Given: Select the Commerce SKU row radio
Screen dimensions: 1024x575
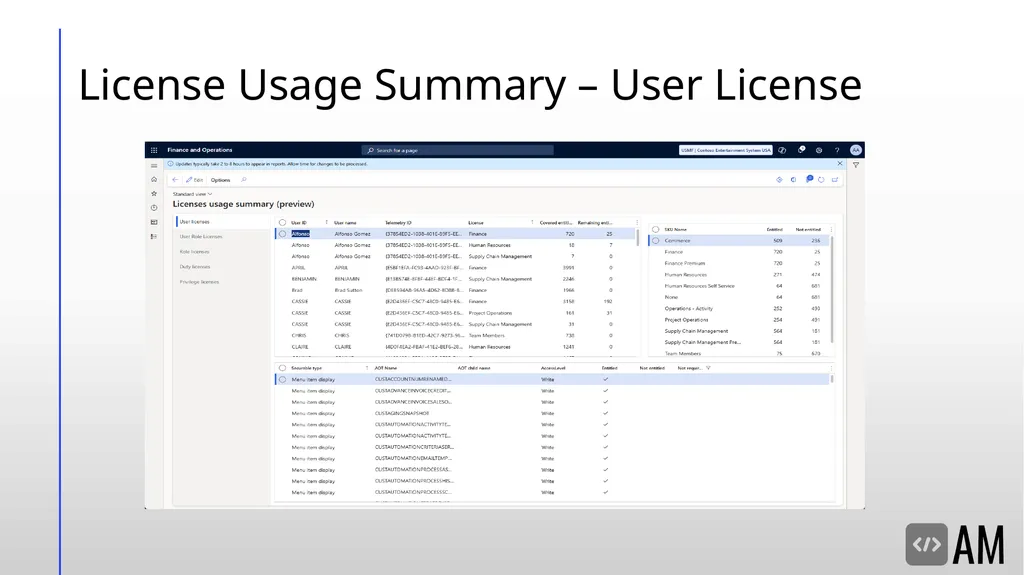Looking at the screenshot, I should (656, 240).
